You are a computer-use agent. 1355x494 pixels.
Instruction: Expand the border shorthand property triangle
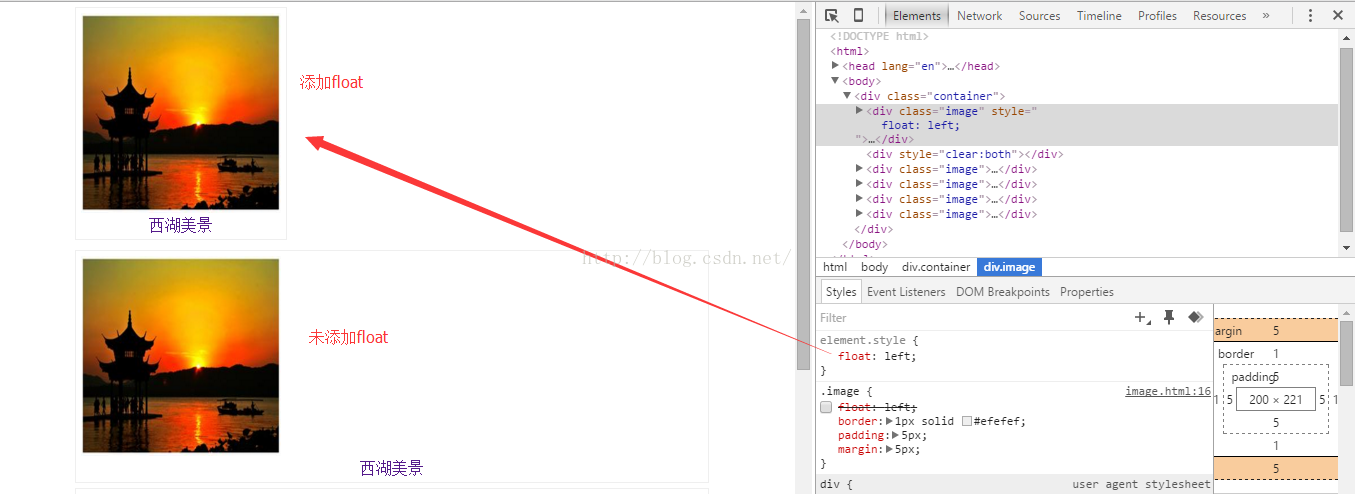889,421
